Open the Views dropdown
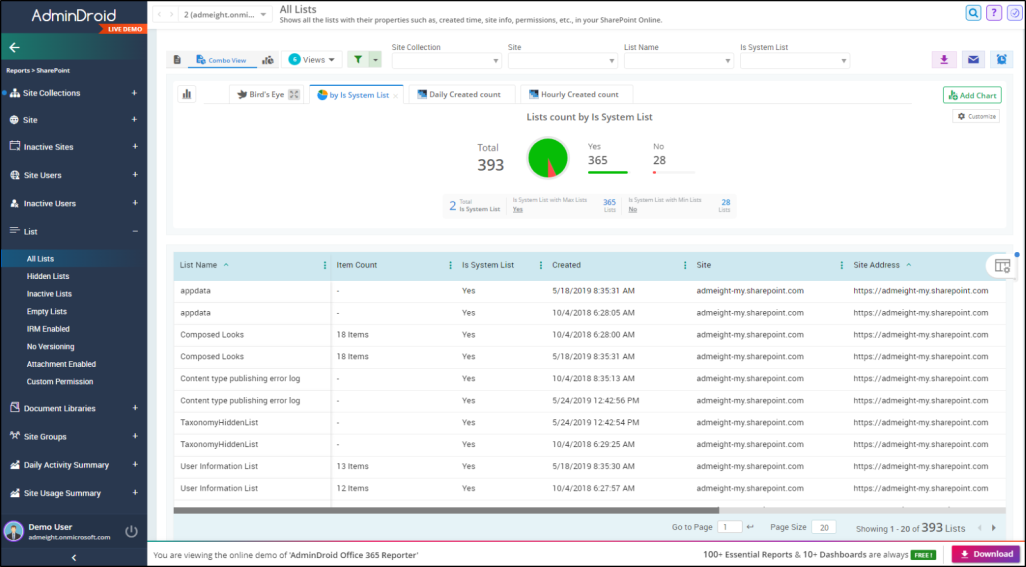 coord(312,60)
